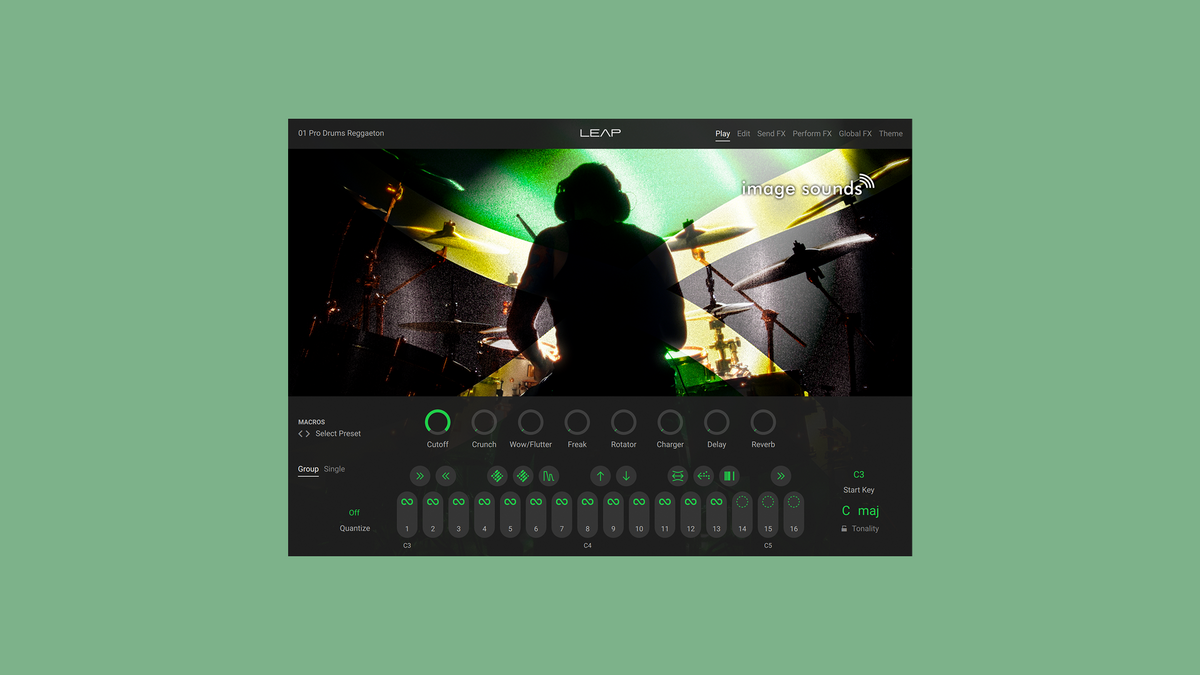Click the preset name 01 Pro Drums Reggaeton
Viewport: 1200px width, 675px height.
click(x=341, y=133)
